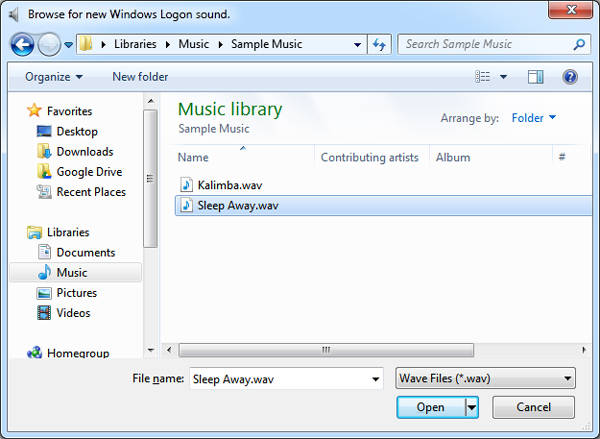Click the folder icon in address bar
Viewport: 600px width, 439px height.
click(86, 44)
